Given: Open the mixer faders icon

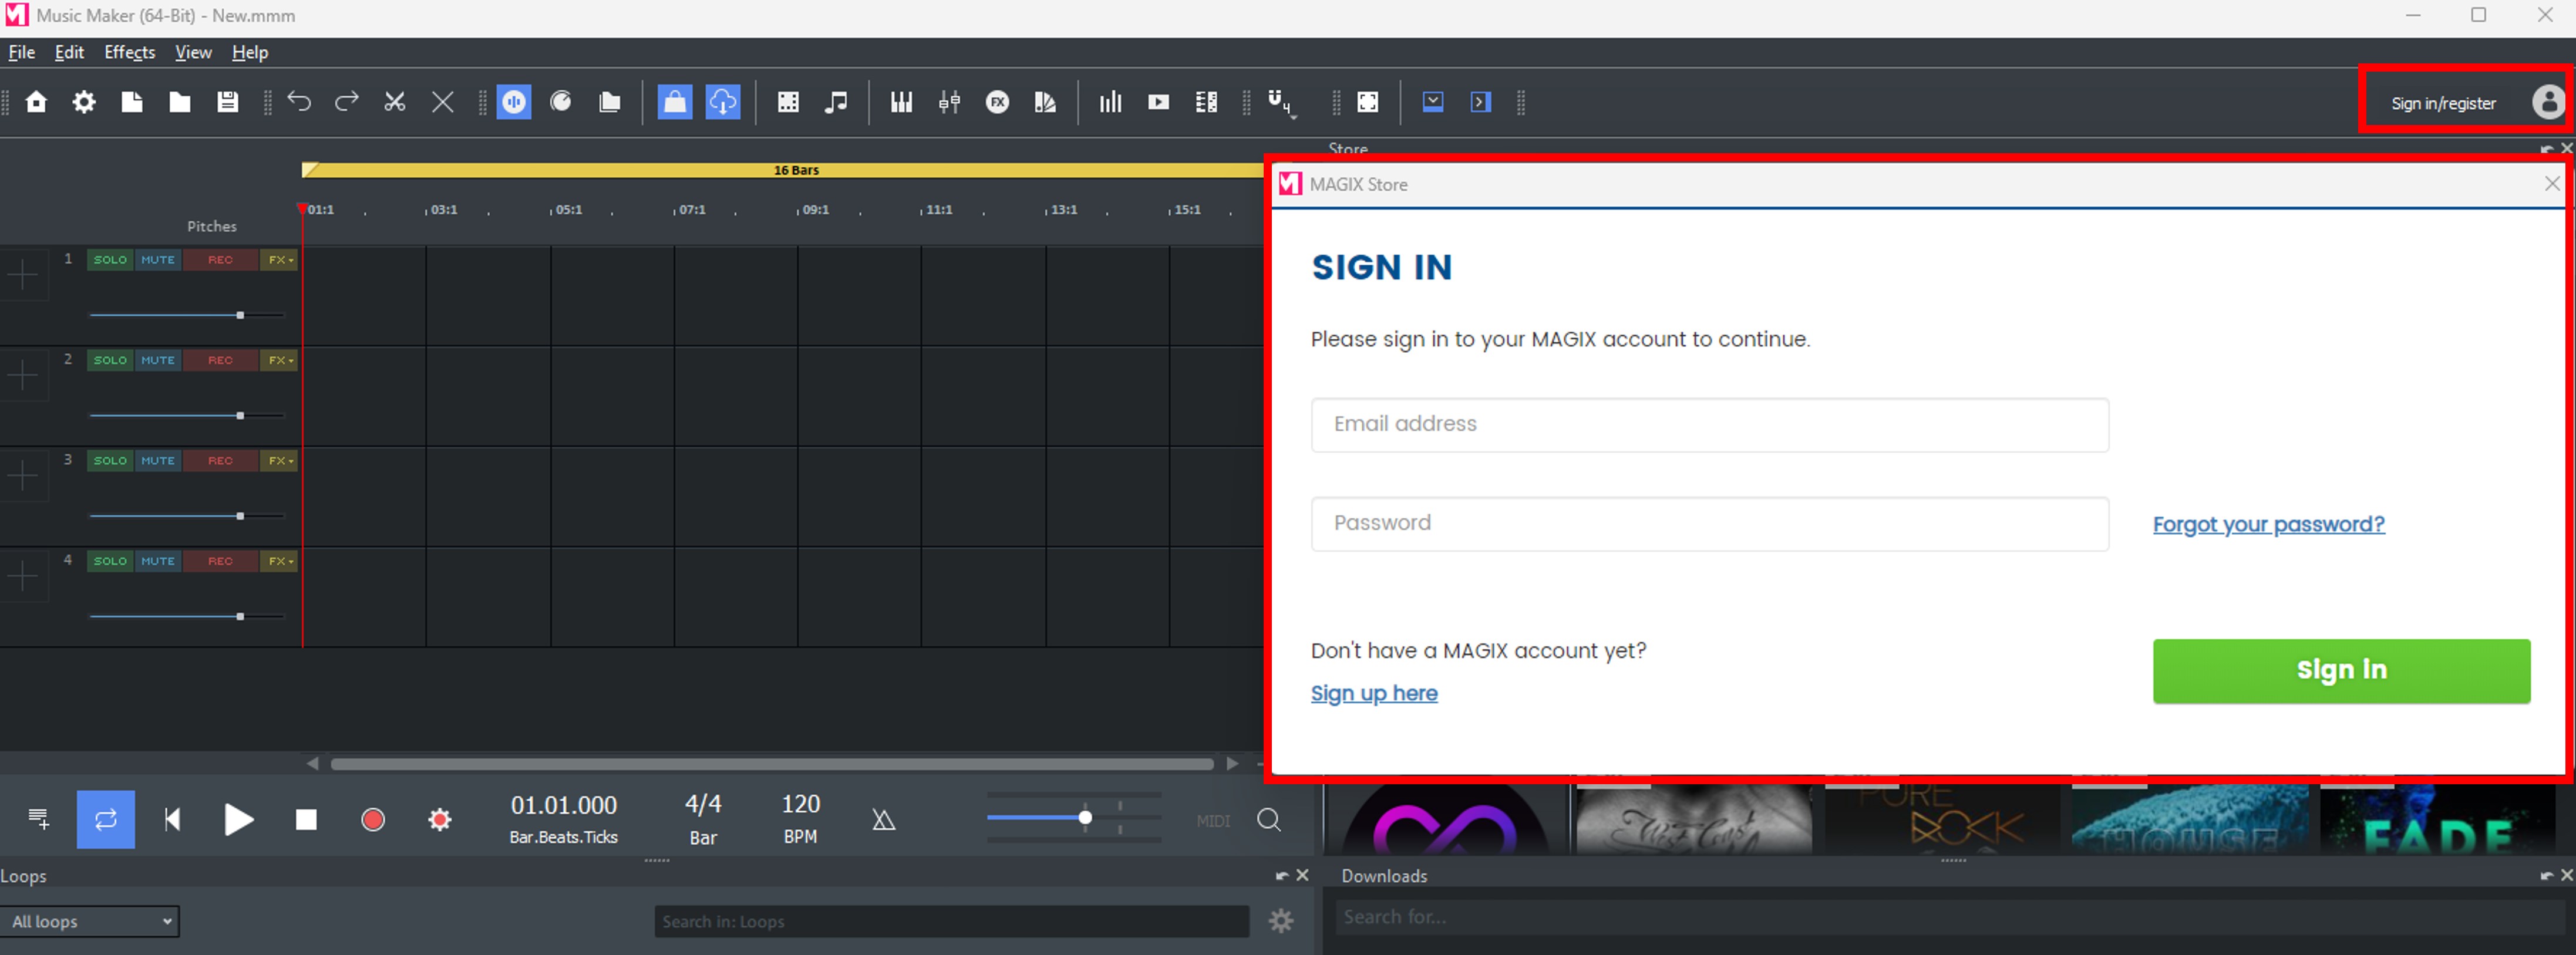Looking at the screenshot, I should click(949, 102).
